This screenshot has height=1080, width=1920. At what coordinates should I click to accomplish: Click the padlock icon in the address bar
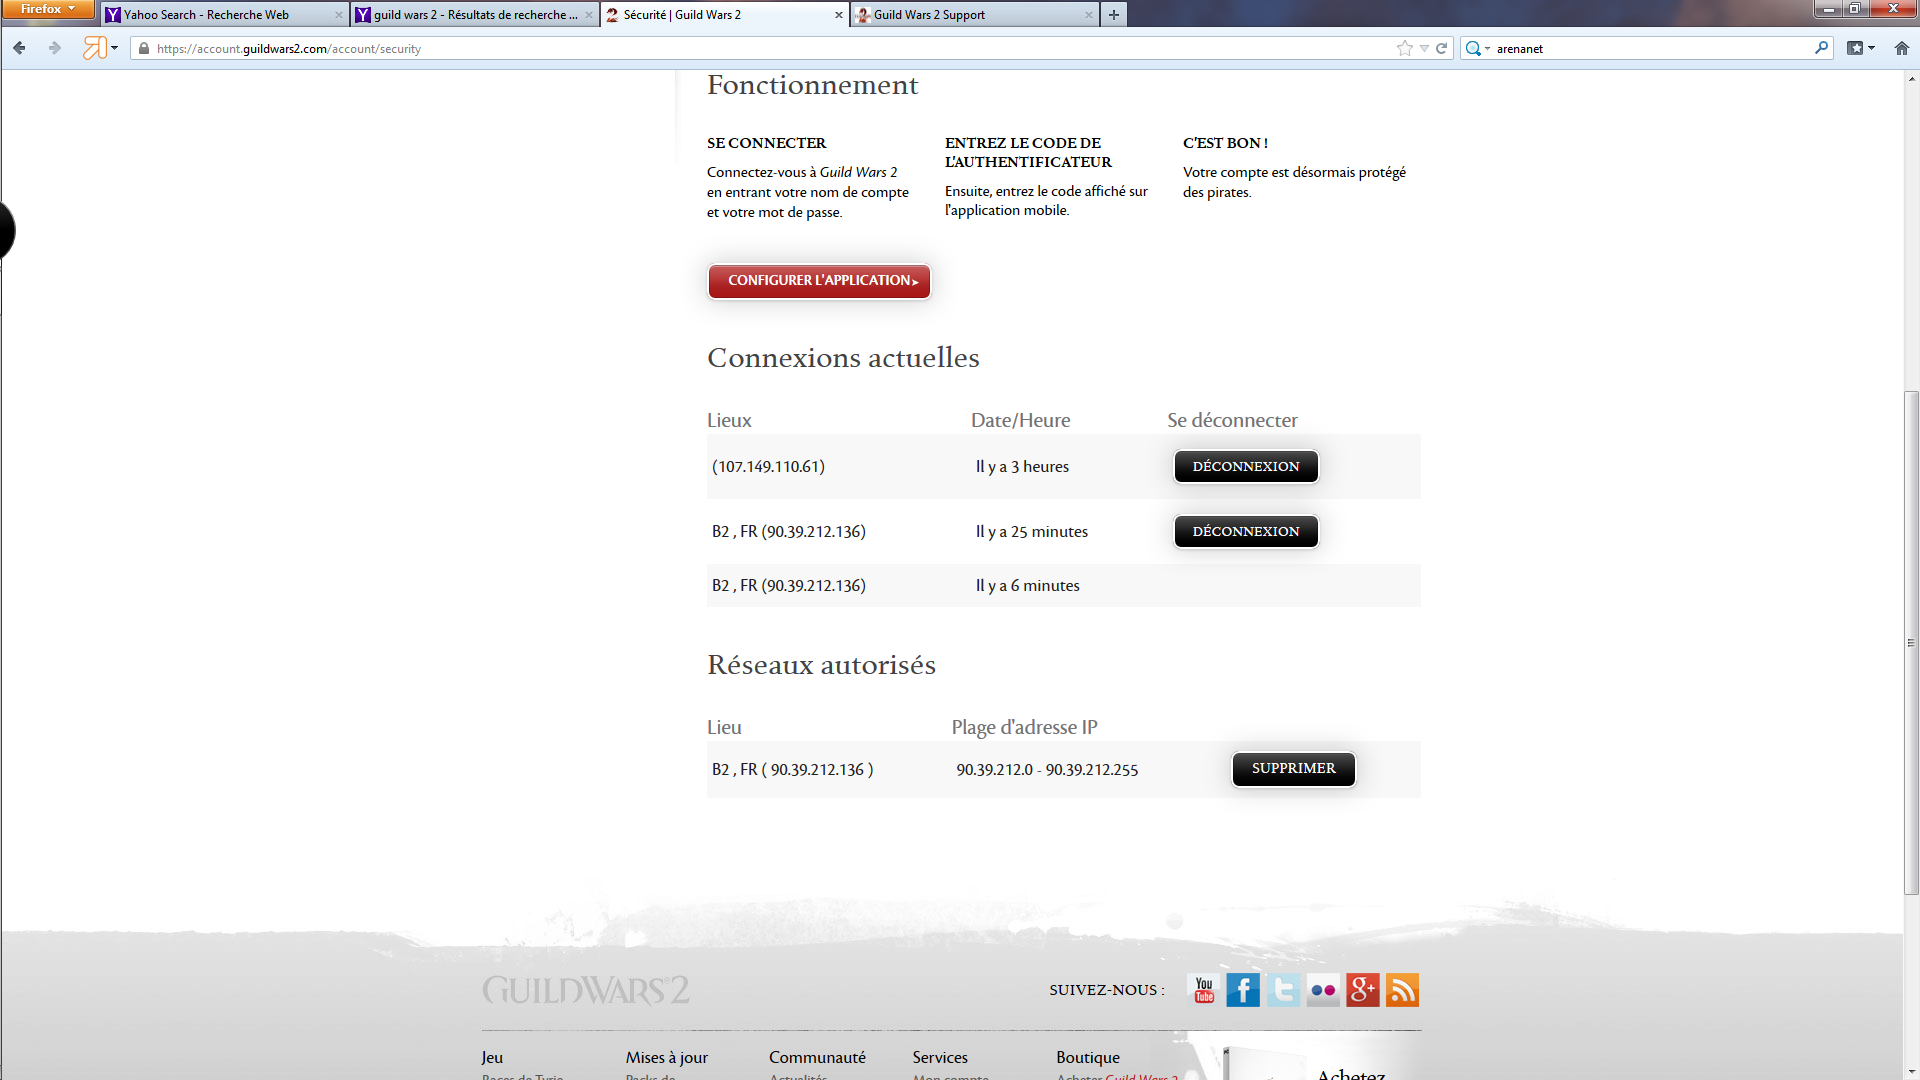(x=144, y=48)
